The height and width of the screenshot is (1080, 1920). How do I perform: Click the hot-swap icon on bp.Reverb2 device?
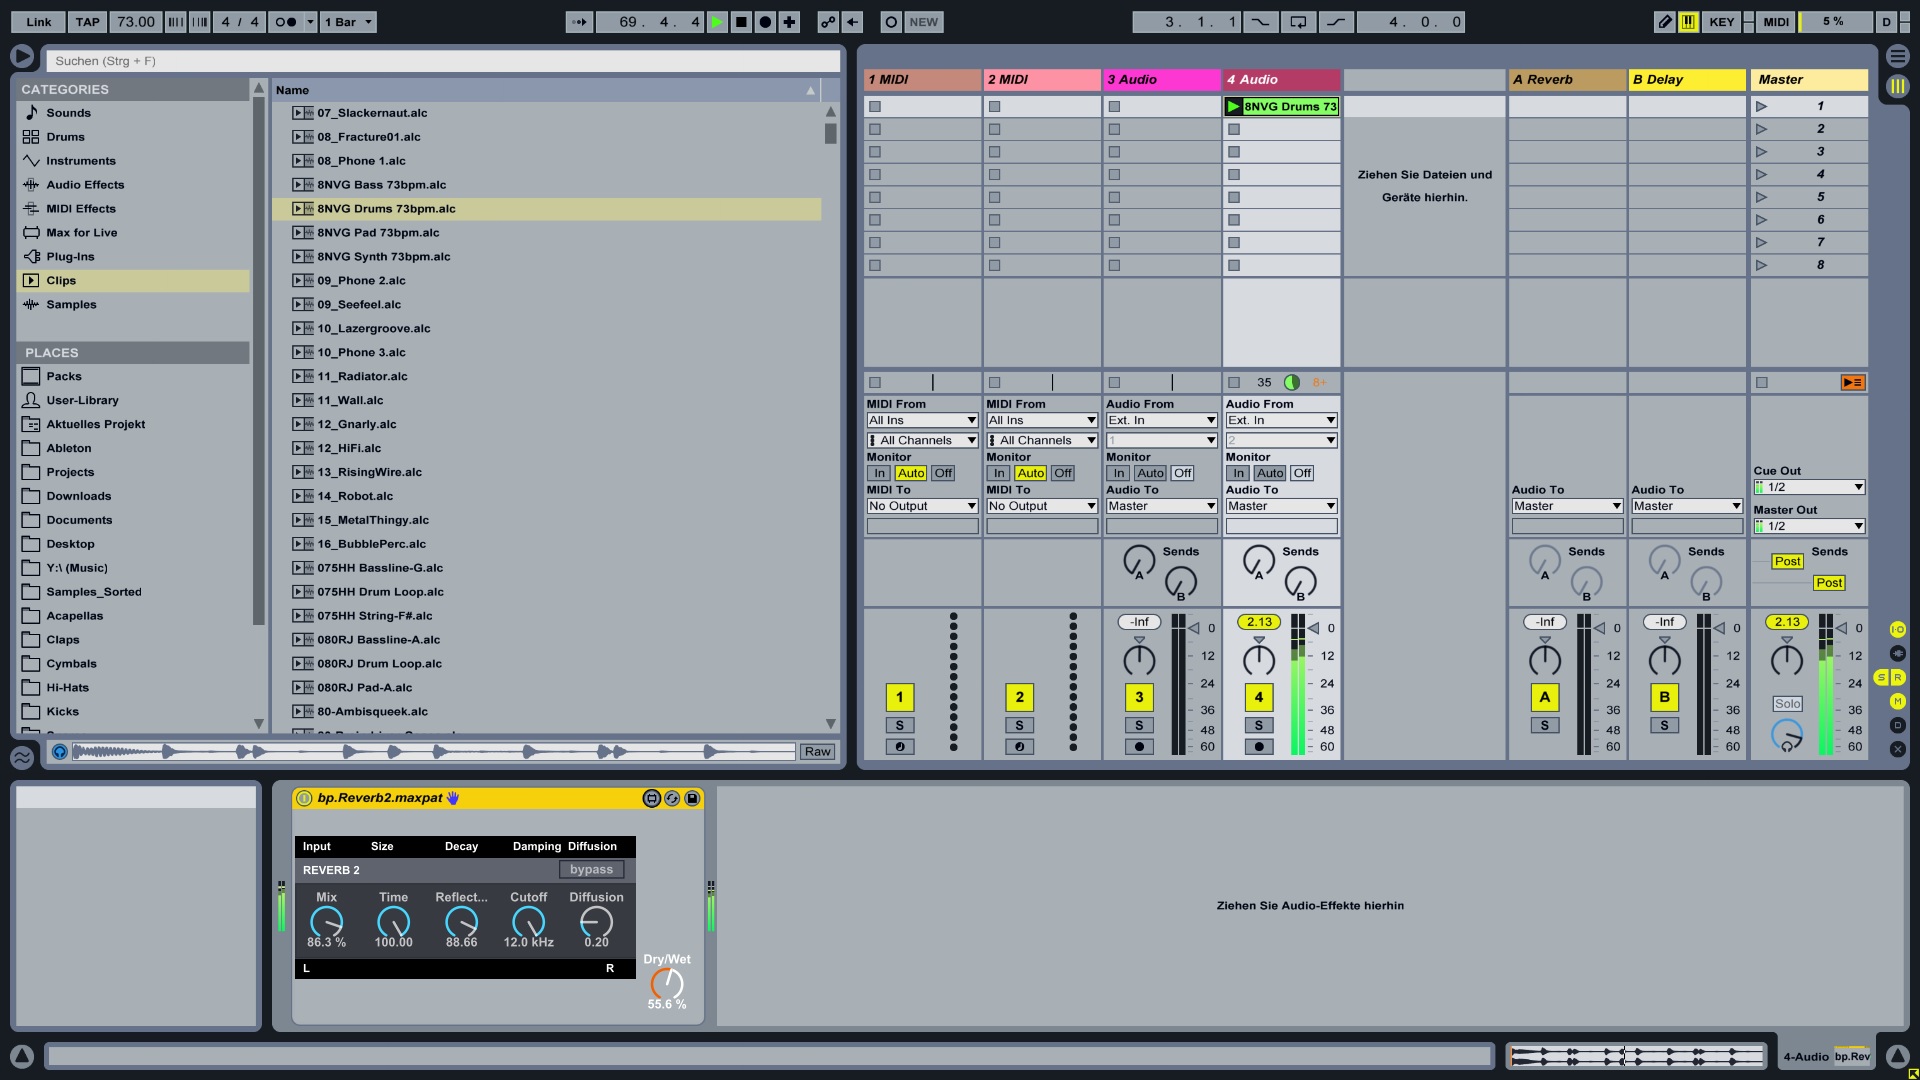(672, 798)
